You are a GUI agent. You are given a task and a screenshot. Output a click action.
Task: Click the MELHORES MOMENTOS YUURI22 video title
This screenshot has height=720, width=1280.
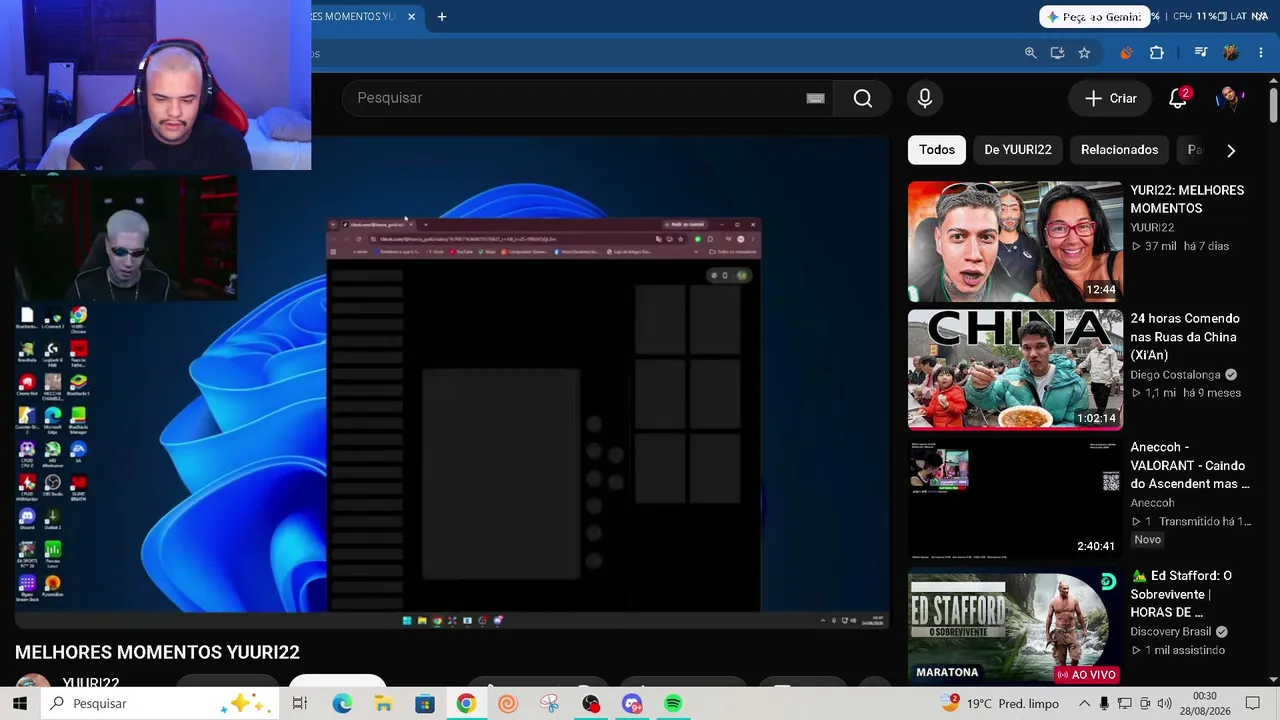coord(157,652)
